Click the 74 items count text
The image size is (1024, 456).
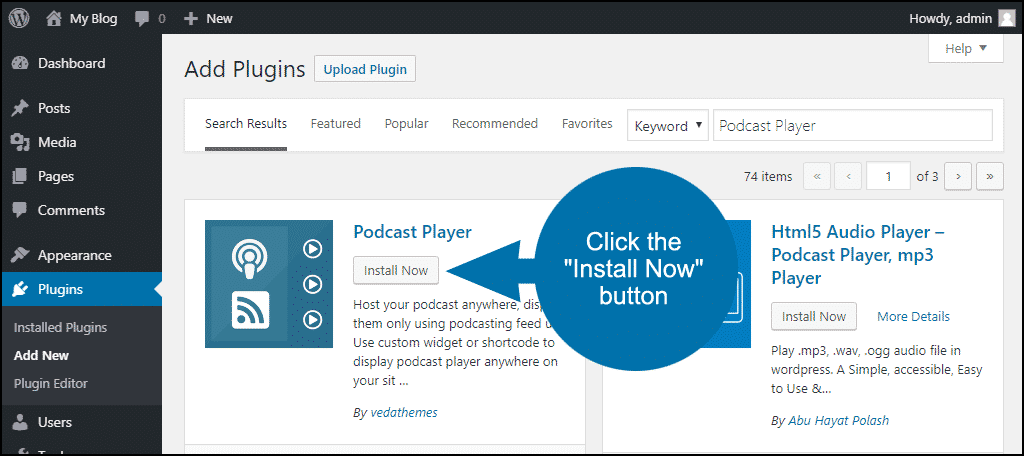[x=768, y=176]
